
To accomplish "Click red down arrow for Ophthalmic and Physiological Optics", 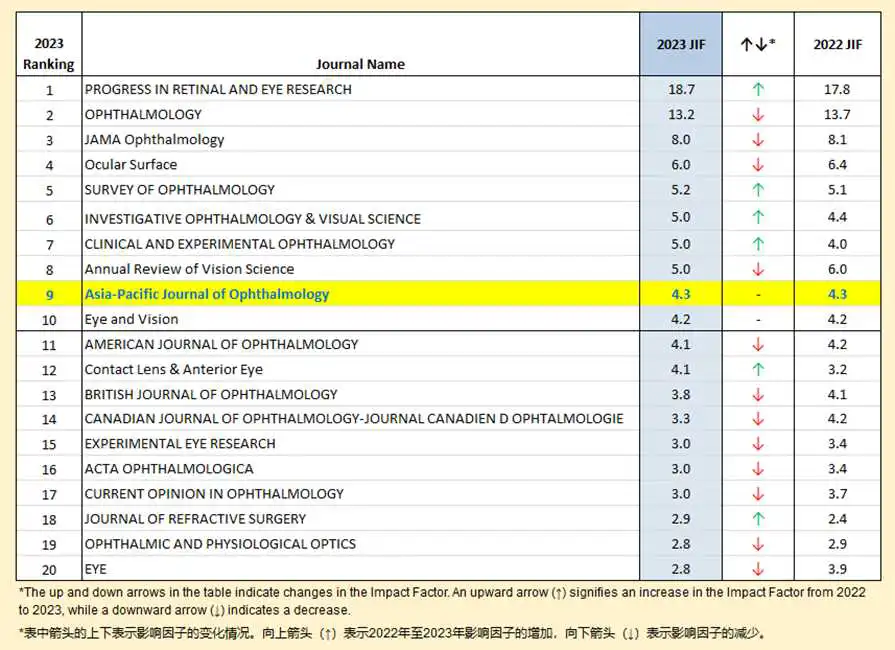I will 758,544.
